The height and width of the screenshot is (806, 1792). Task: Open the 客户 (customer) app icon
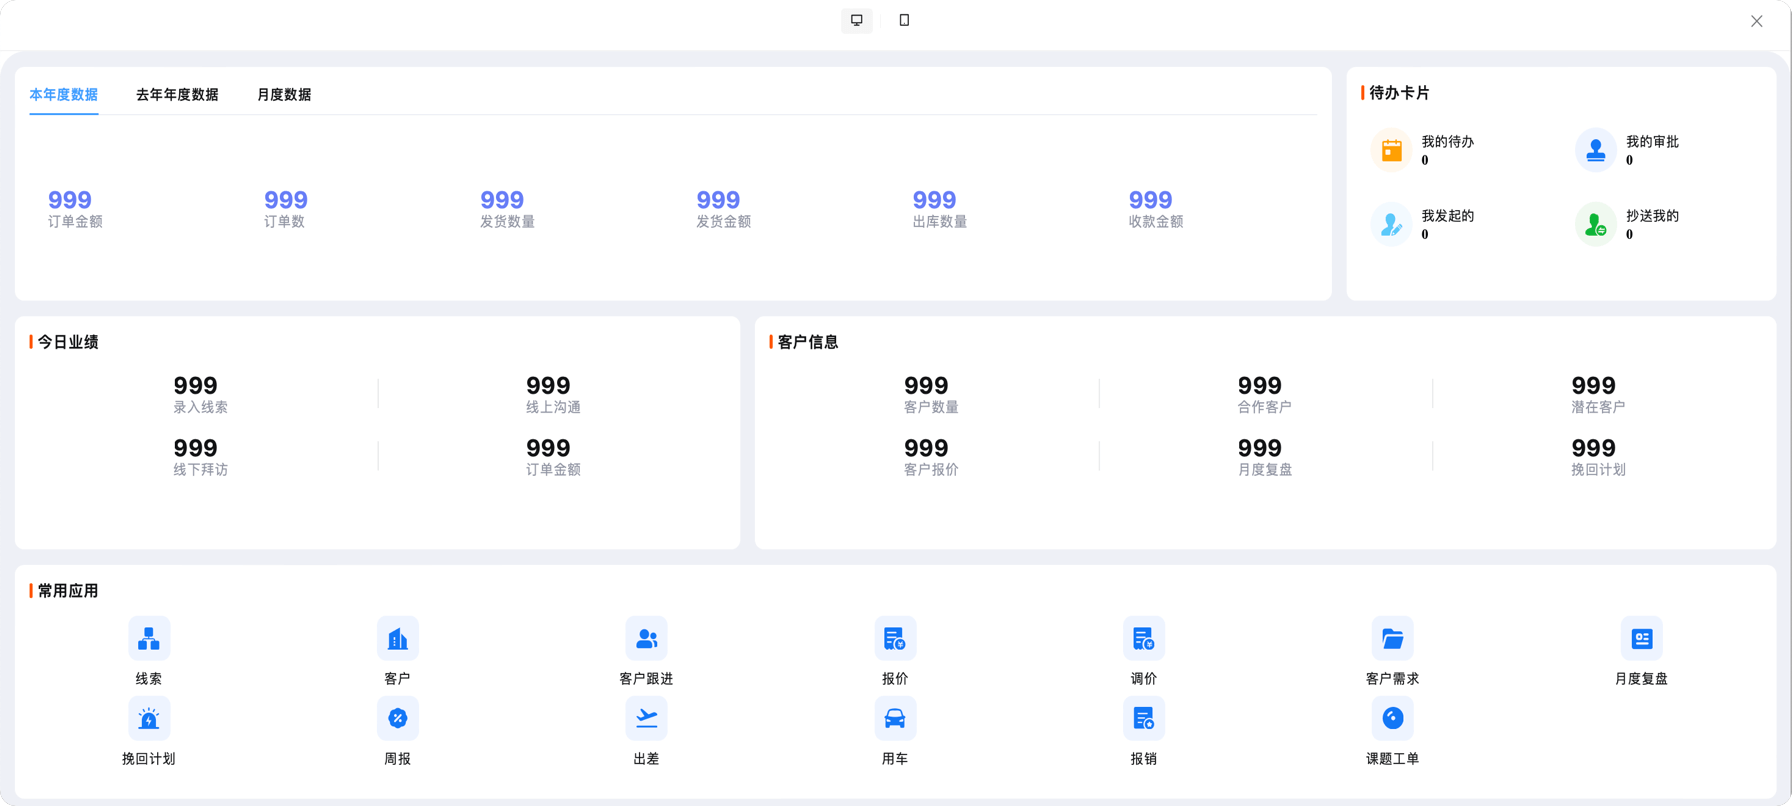coord(397,639)
